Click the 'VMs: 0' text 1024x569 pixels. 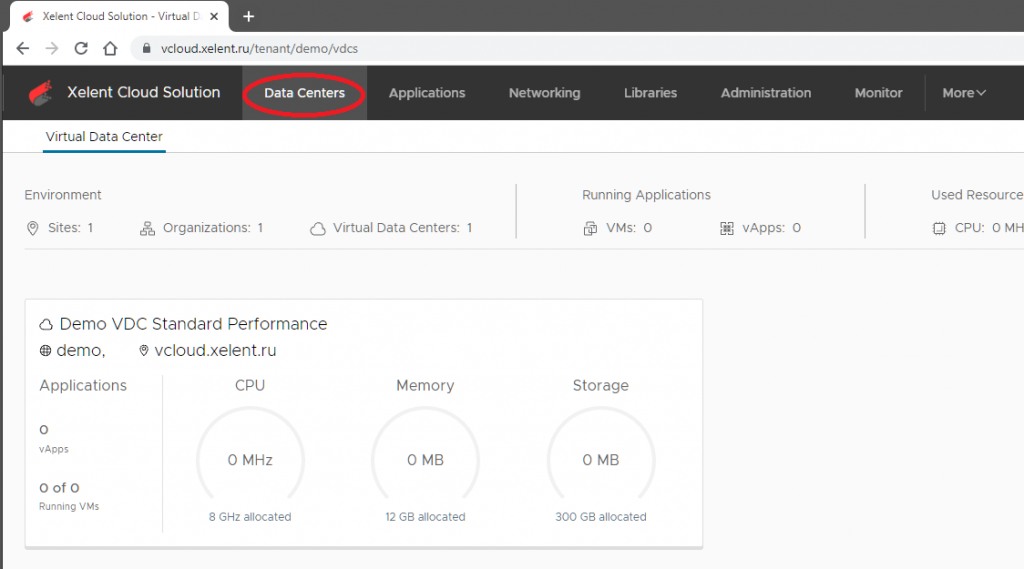point(629,227)
